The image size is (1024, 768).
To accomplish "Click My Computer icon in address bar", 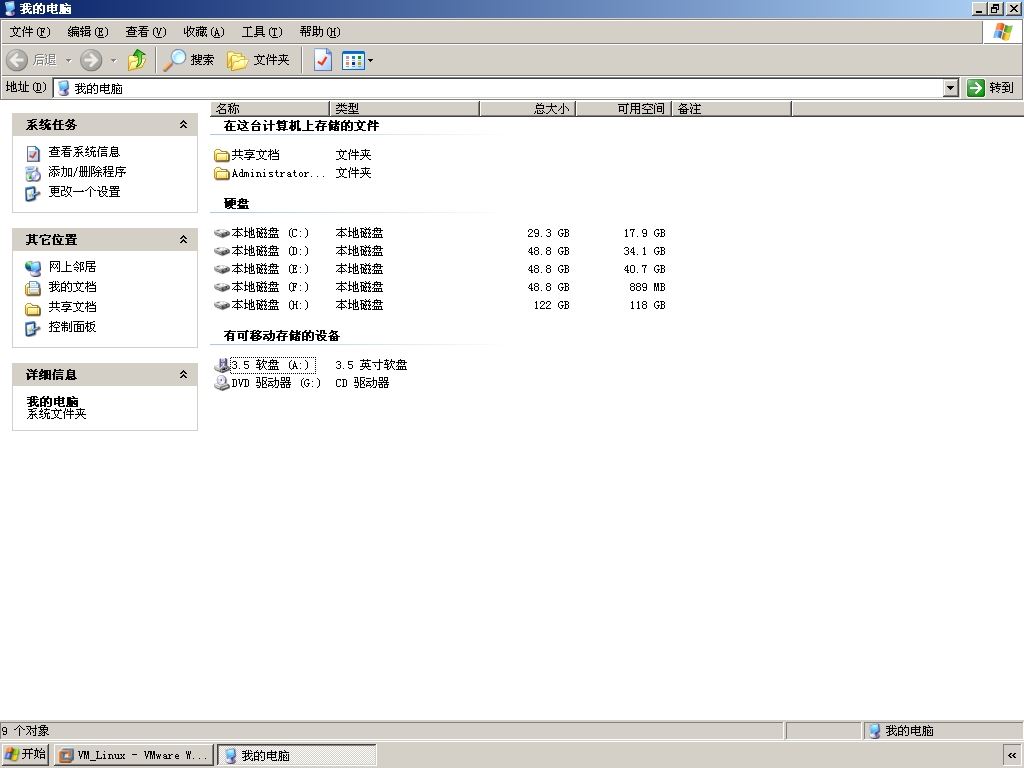I will [x=63, y=88].
